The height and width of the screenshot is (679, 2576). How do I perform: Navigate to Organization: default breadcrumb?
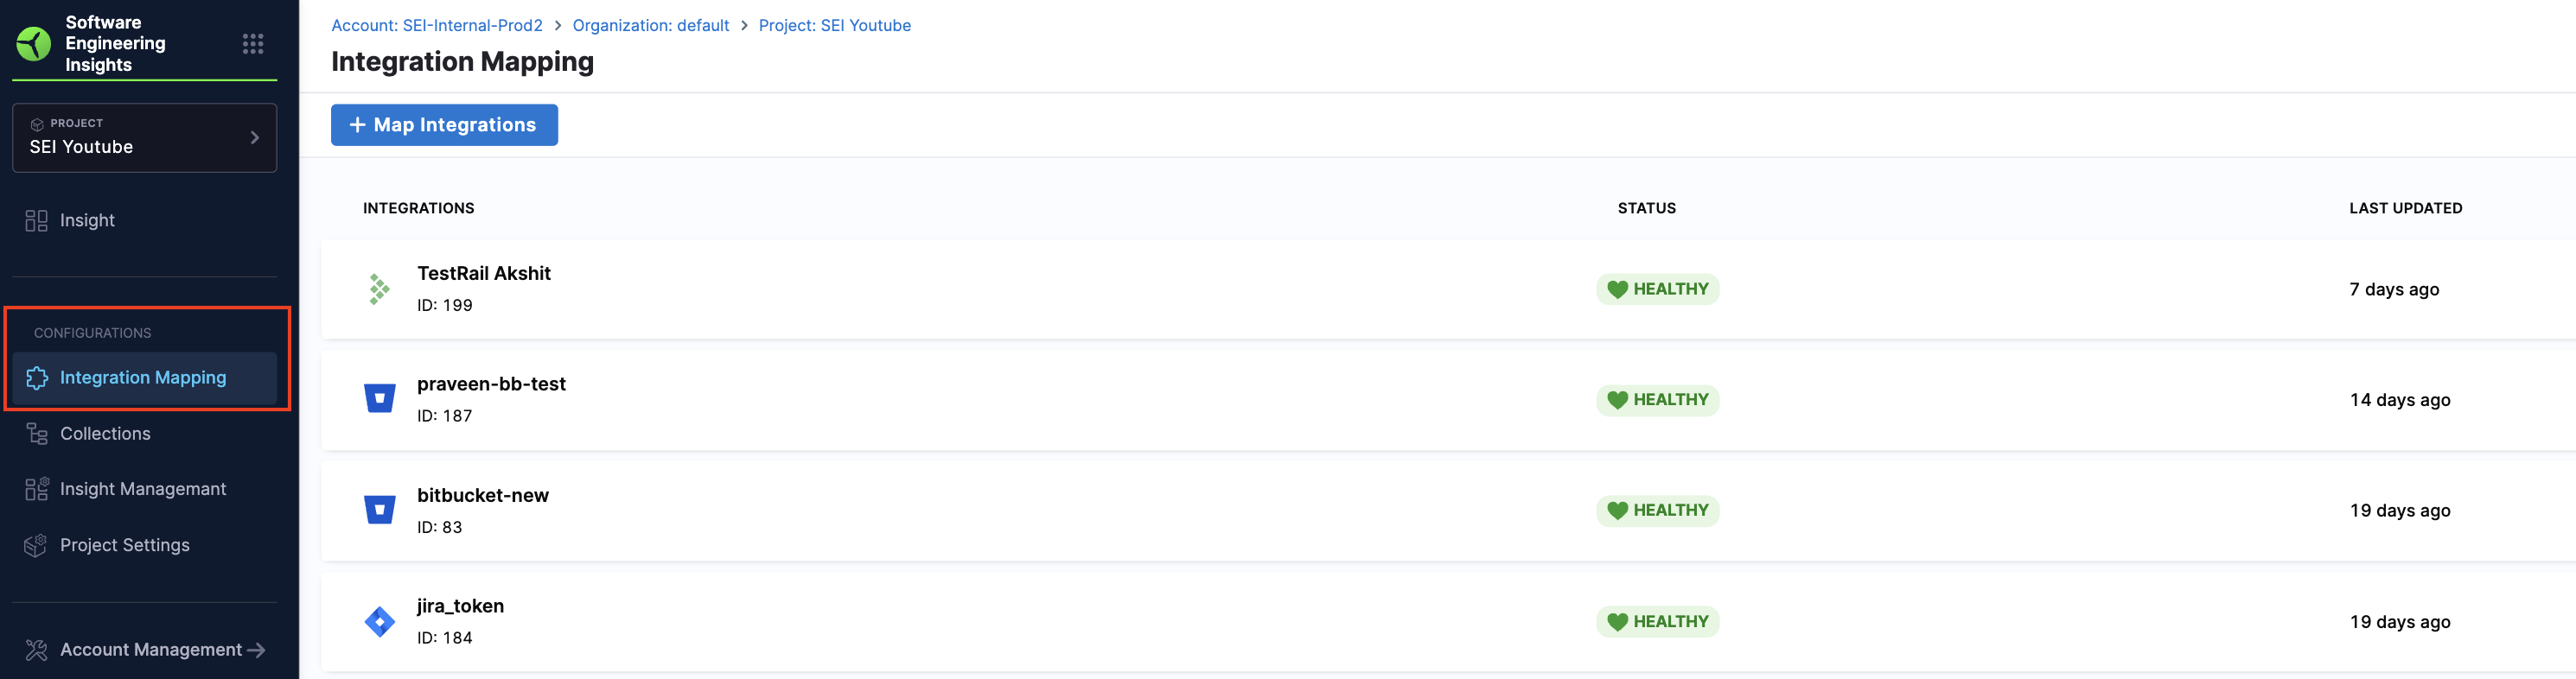tap(650, 26)
